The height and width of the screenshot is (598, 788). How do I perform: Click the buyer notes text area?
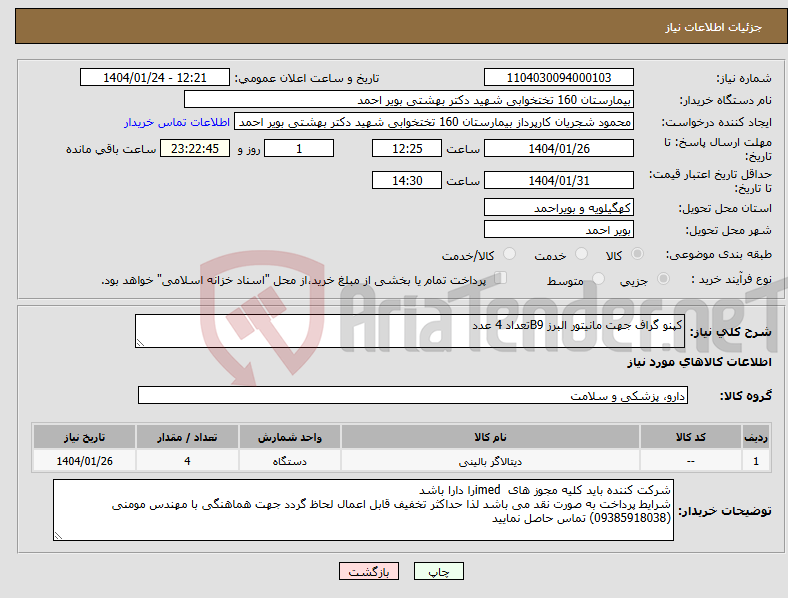click(363, 510)
